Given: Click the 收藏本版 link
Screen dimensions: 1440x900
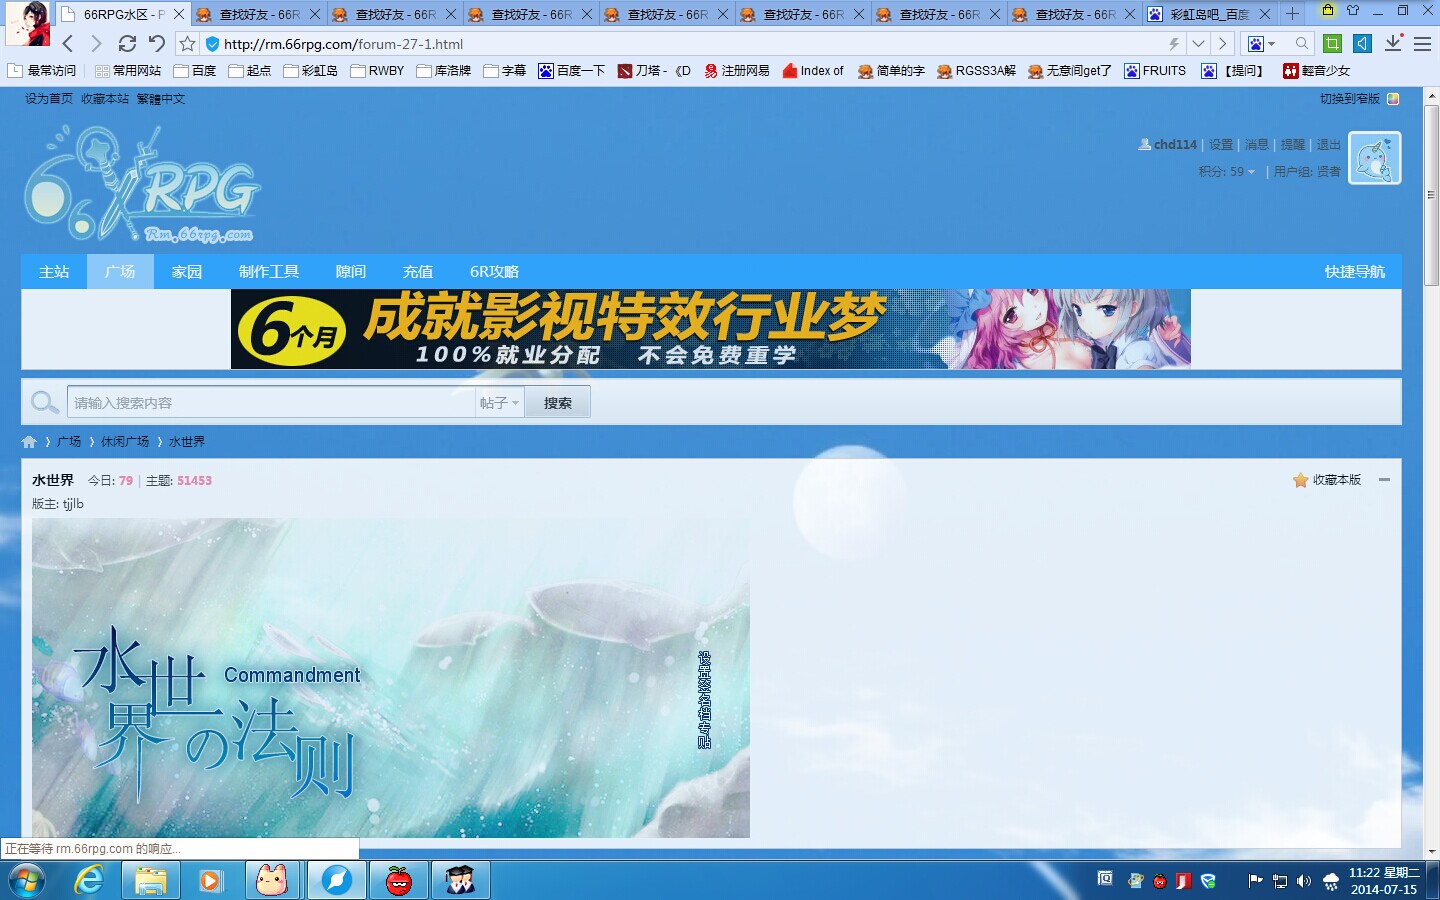Looking at the screenshot, I should 1337,480.
